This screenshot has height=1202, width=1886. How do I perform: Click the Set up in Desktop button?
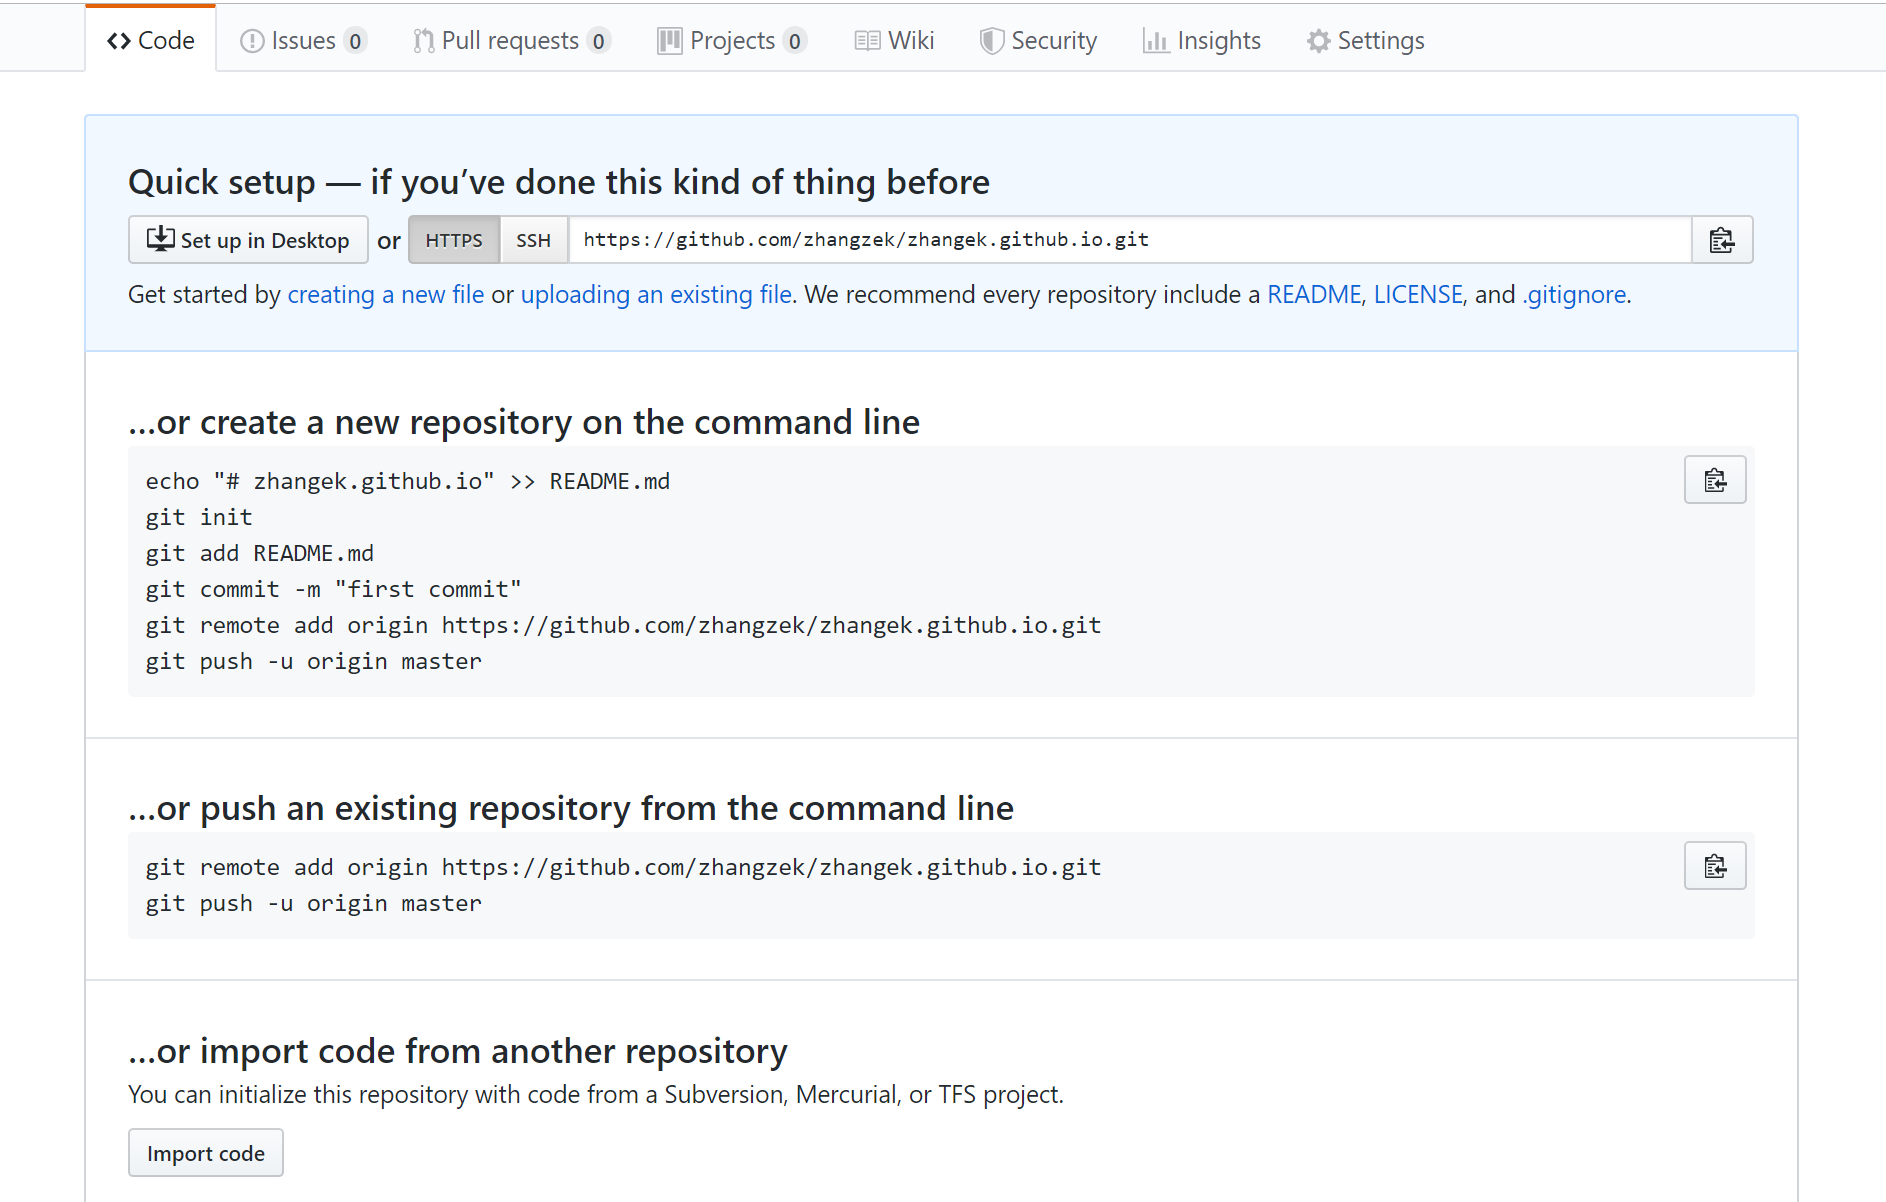[248, 240]
